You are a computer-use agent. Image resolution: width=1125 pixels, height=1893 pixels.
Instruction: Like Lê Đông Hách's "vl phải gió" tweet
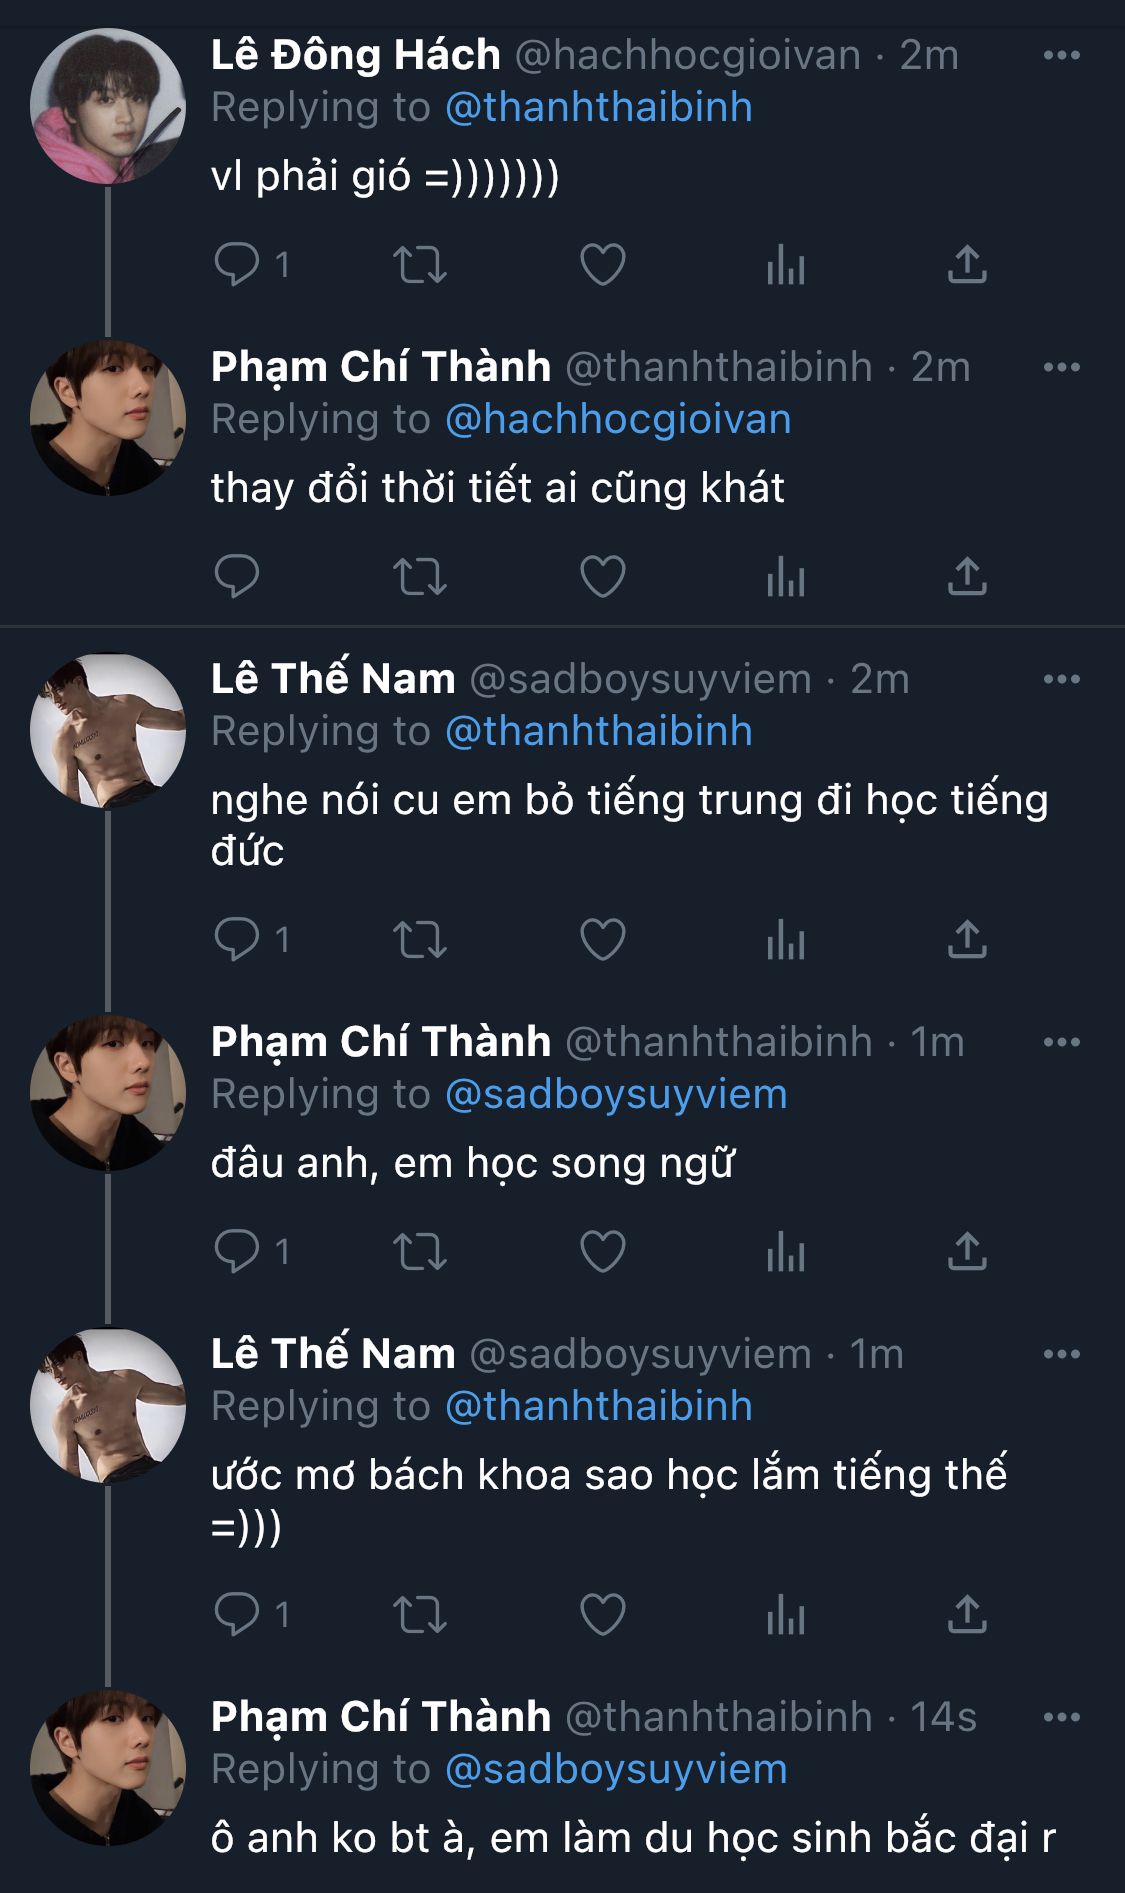(602, 265)
